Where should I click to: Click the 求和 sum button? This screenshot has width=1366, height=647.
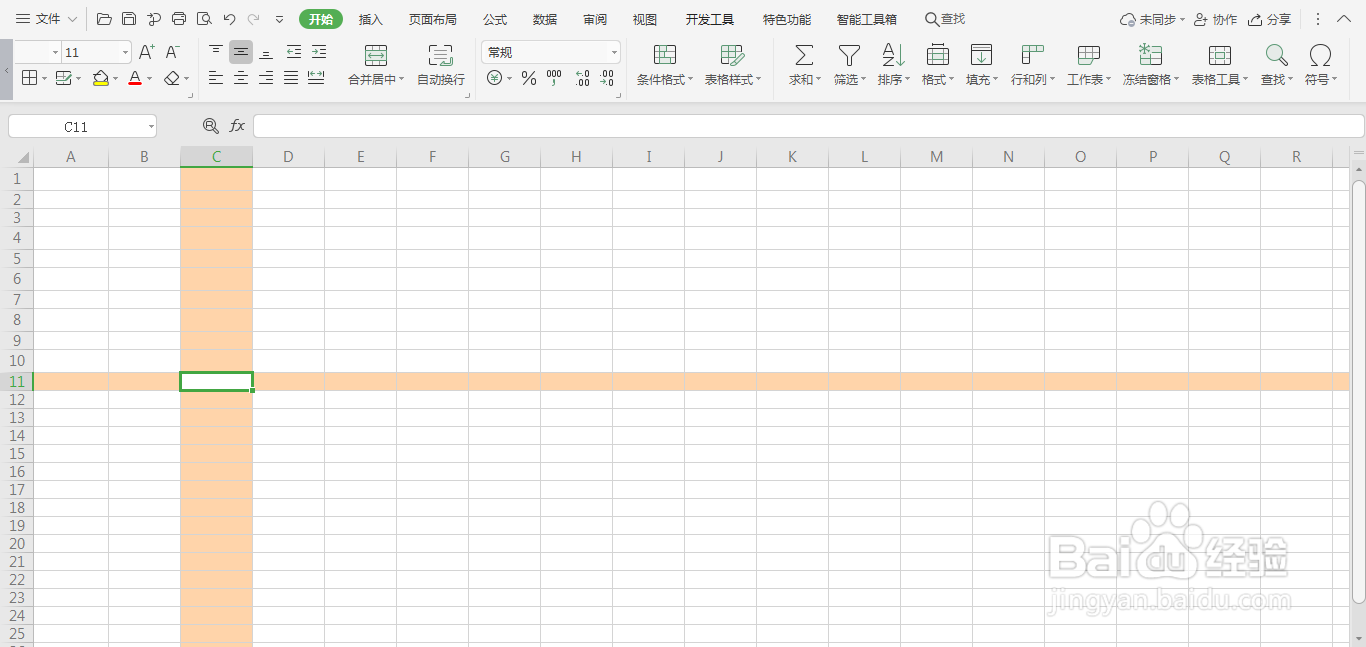[x=804, y=65]
